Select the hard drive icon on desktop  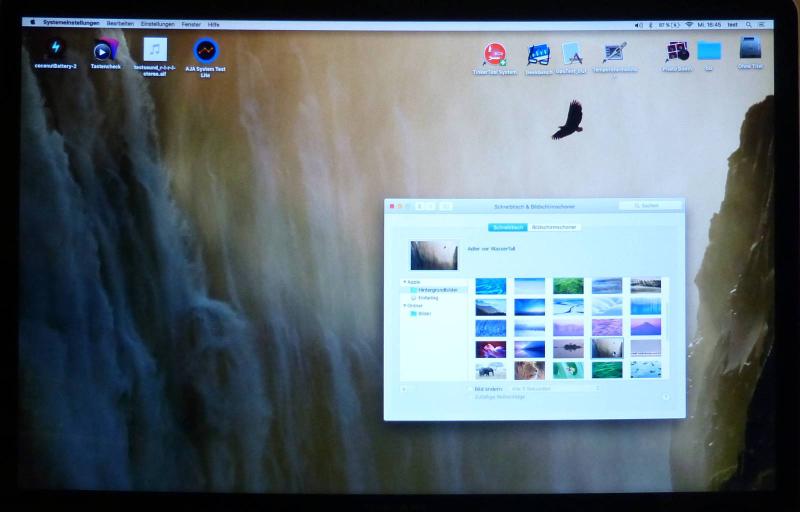pos(750,49)
